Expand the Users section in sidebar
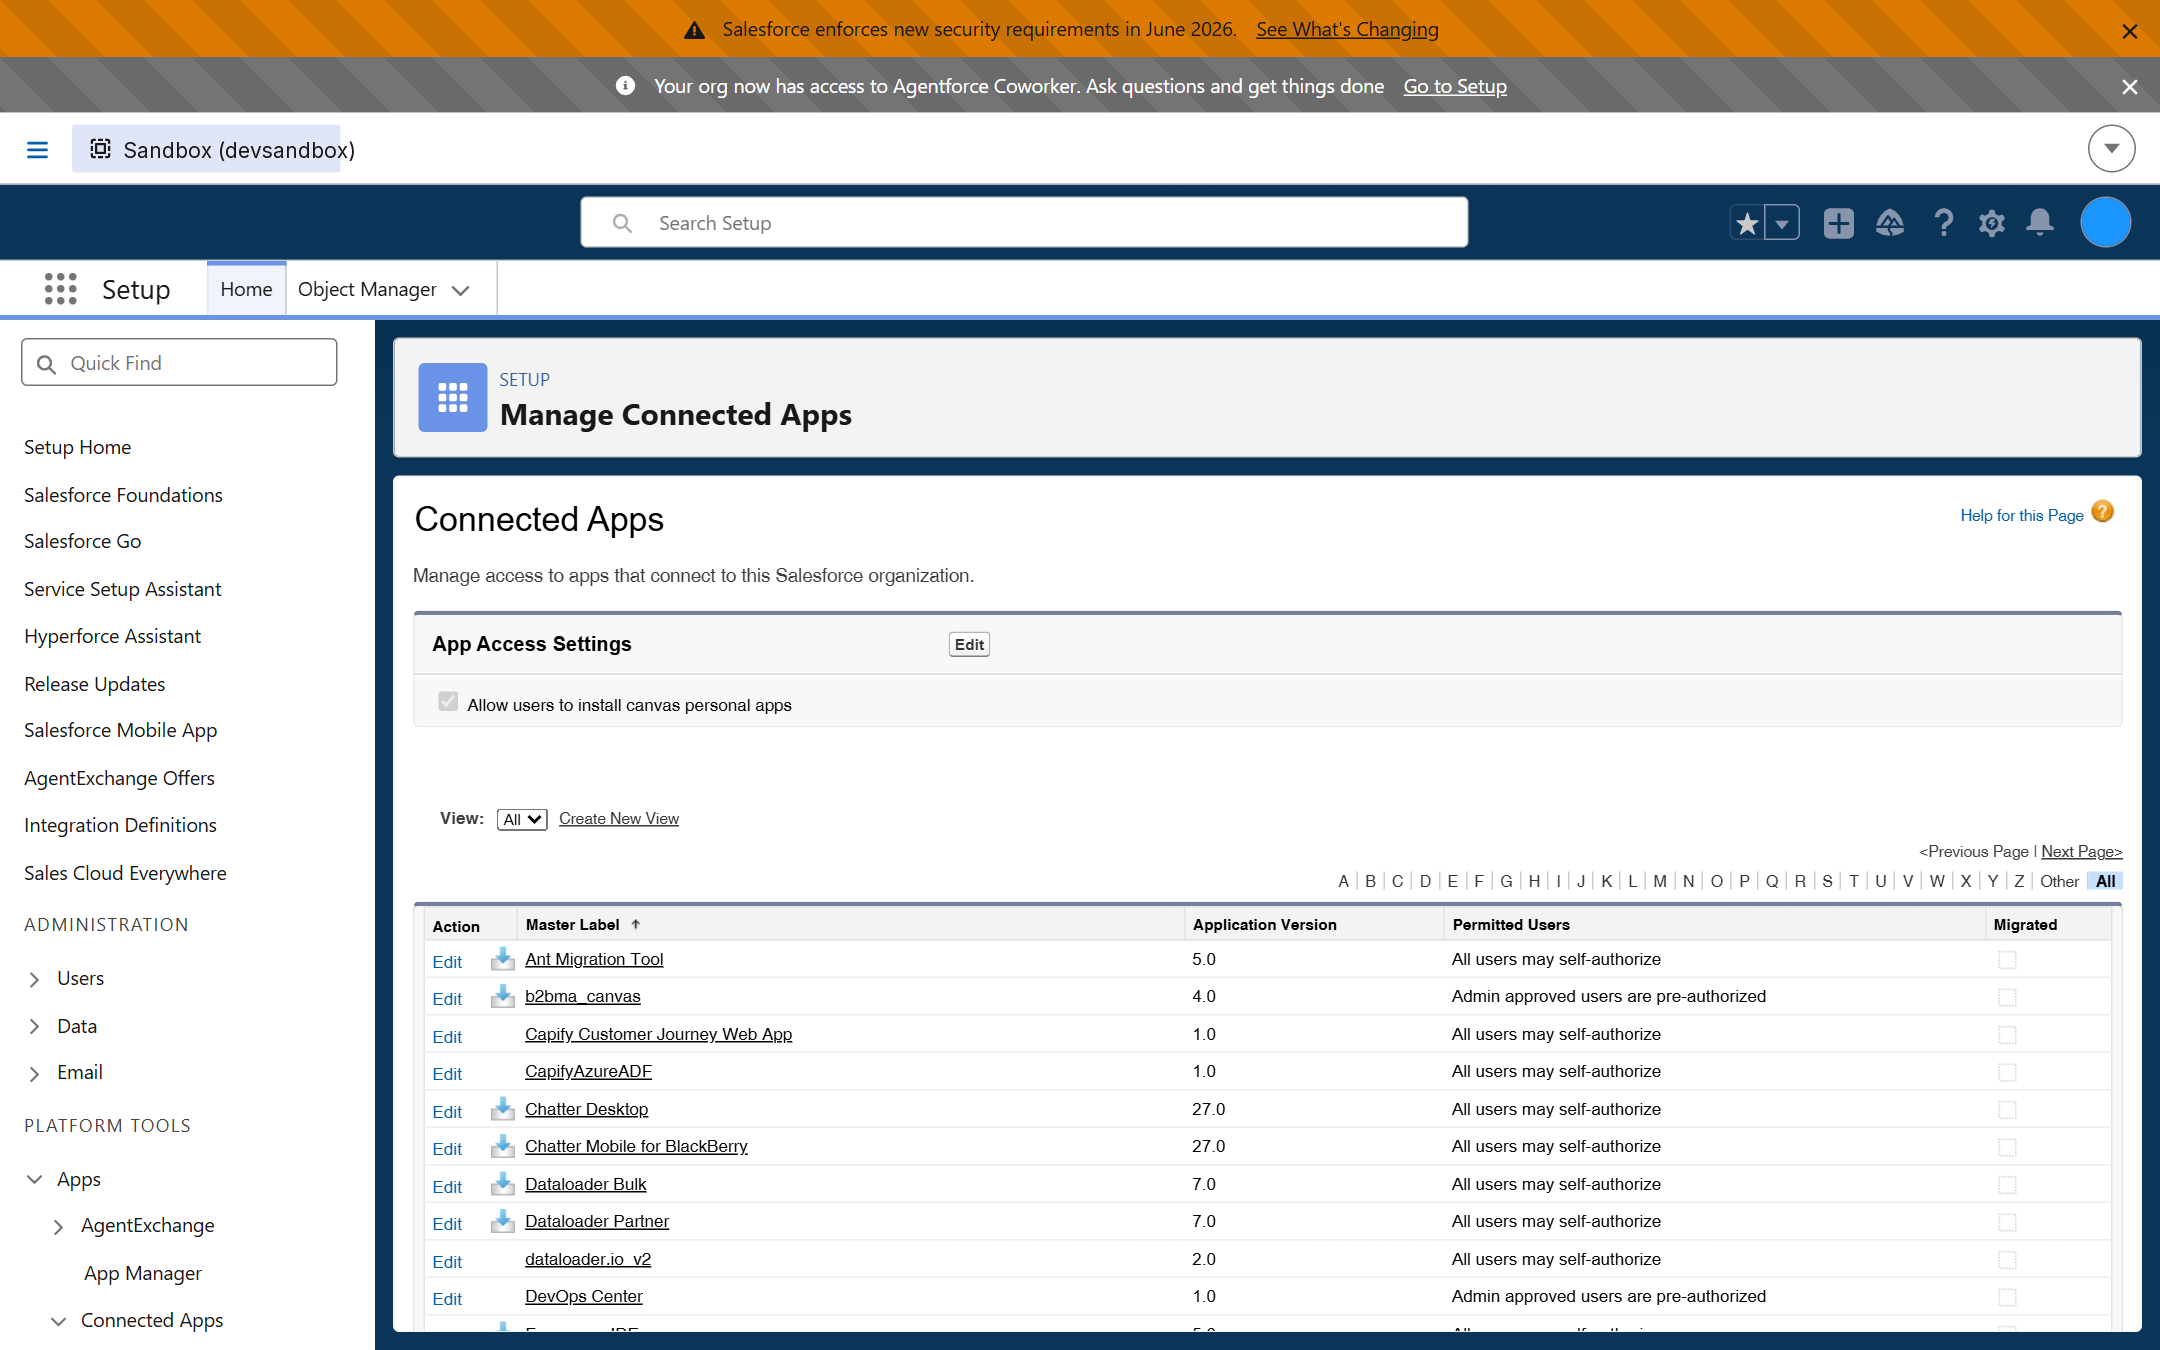Image resolution: width=2160 pixels, height=1350 pixels. (34, 979)
